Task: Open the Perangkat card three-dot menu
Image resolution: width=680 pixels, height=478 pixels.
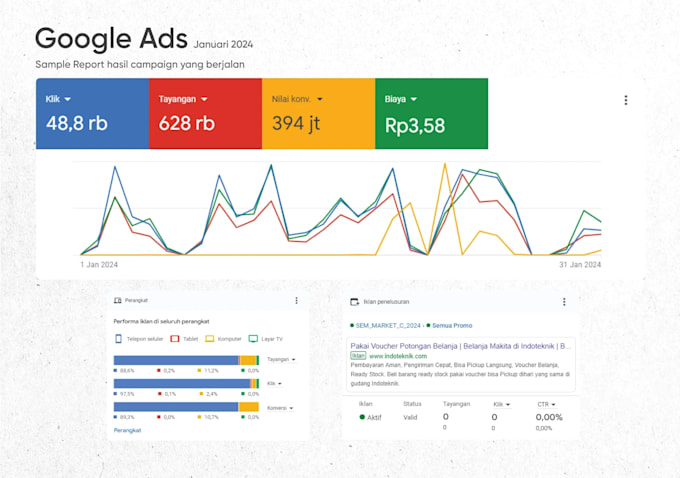Action: 297,300
